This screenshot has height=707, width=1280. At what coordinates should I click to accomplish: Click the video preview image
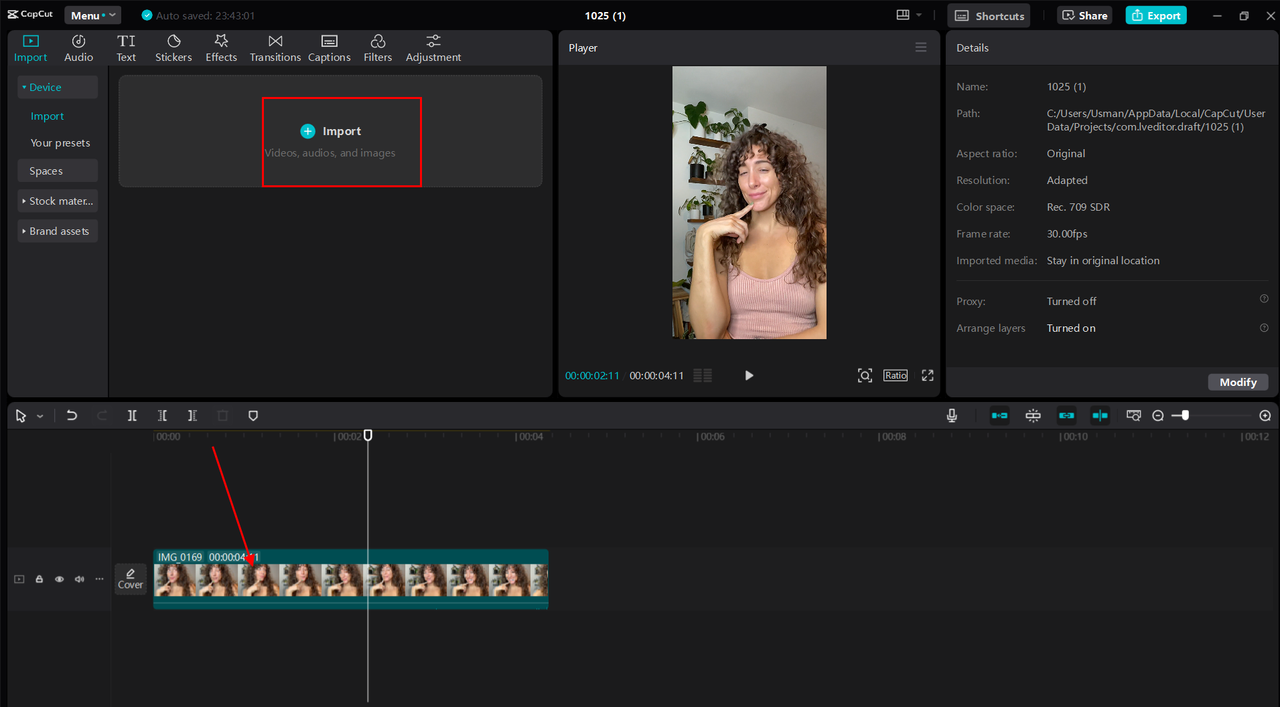749,202
